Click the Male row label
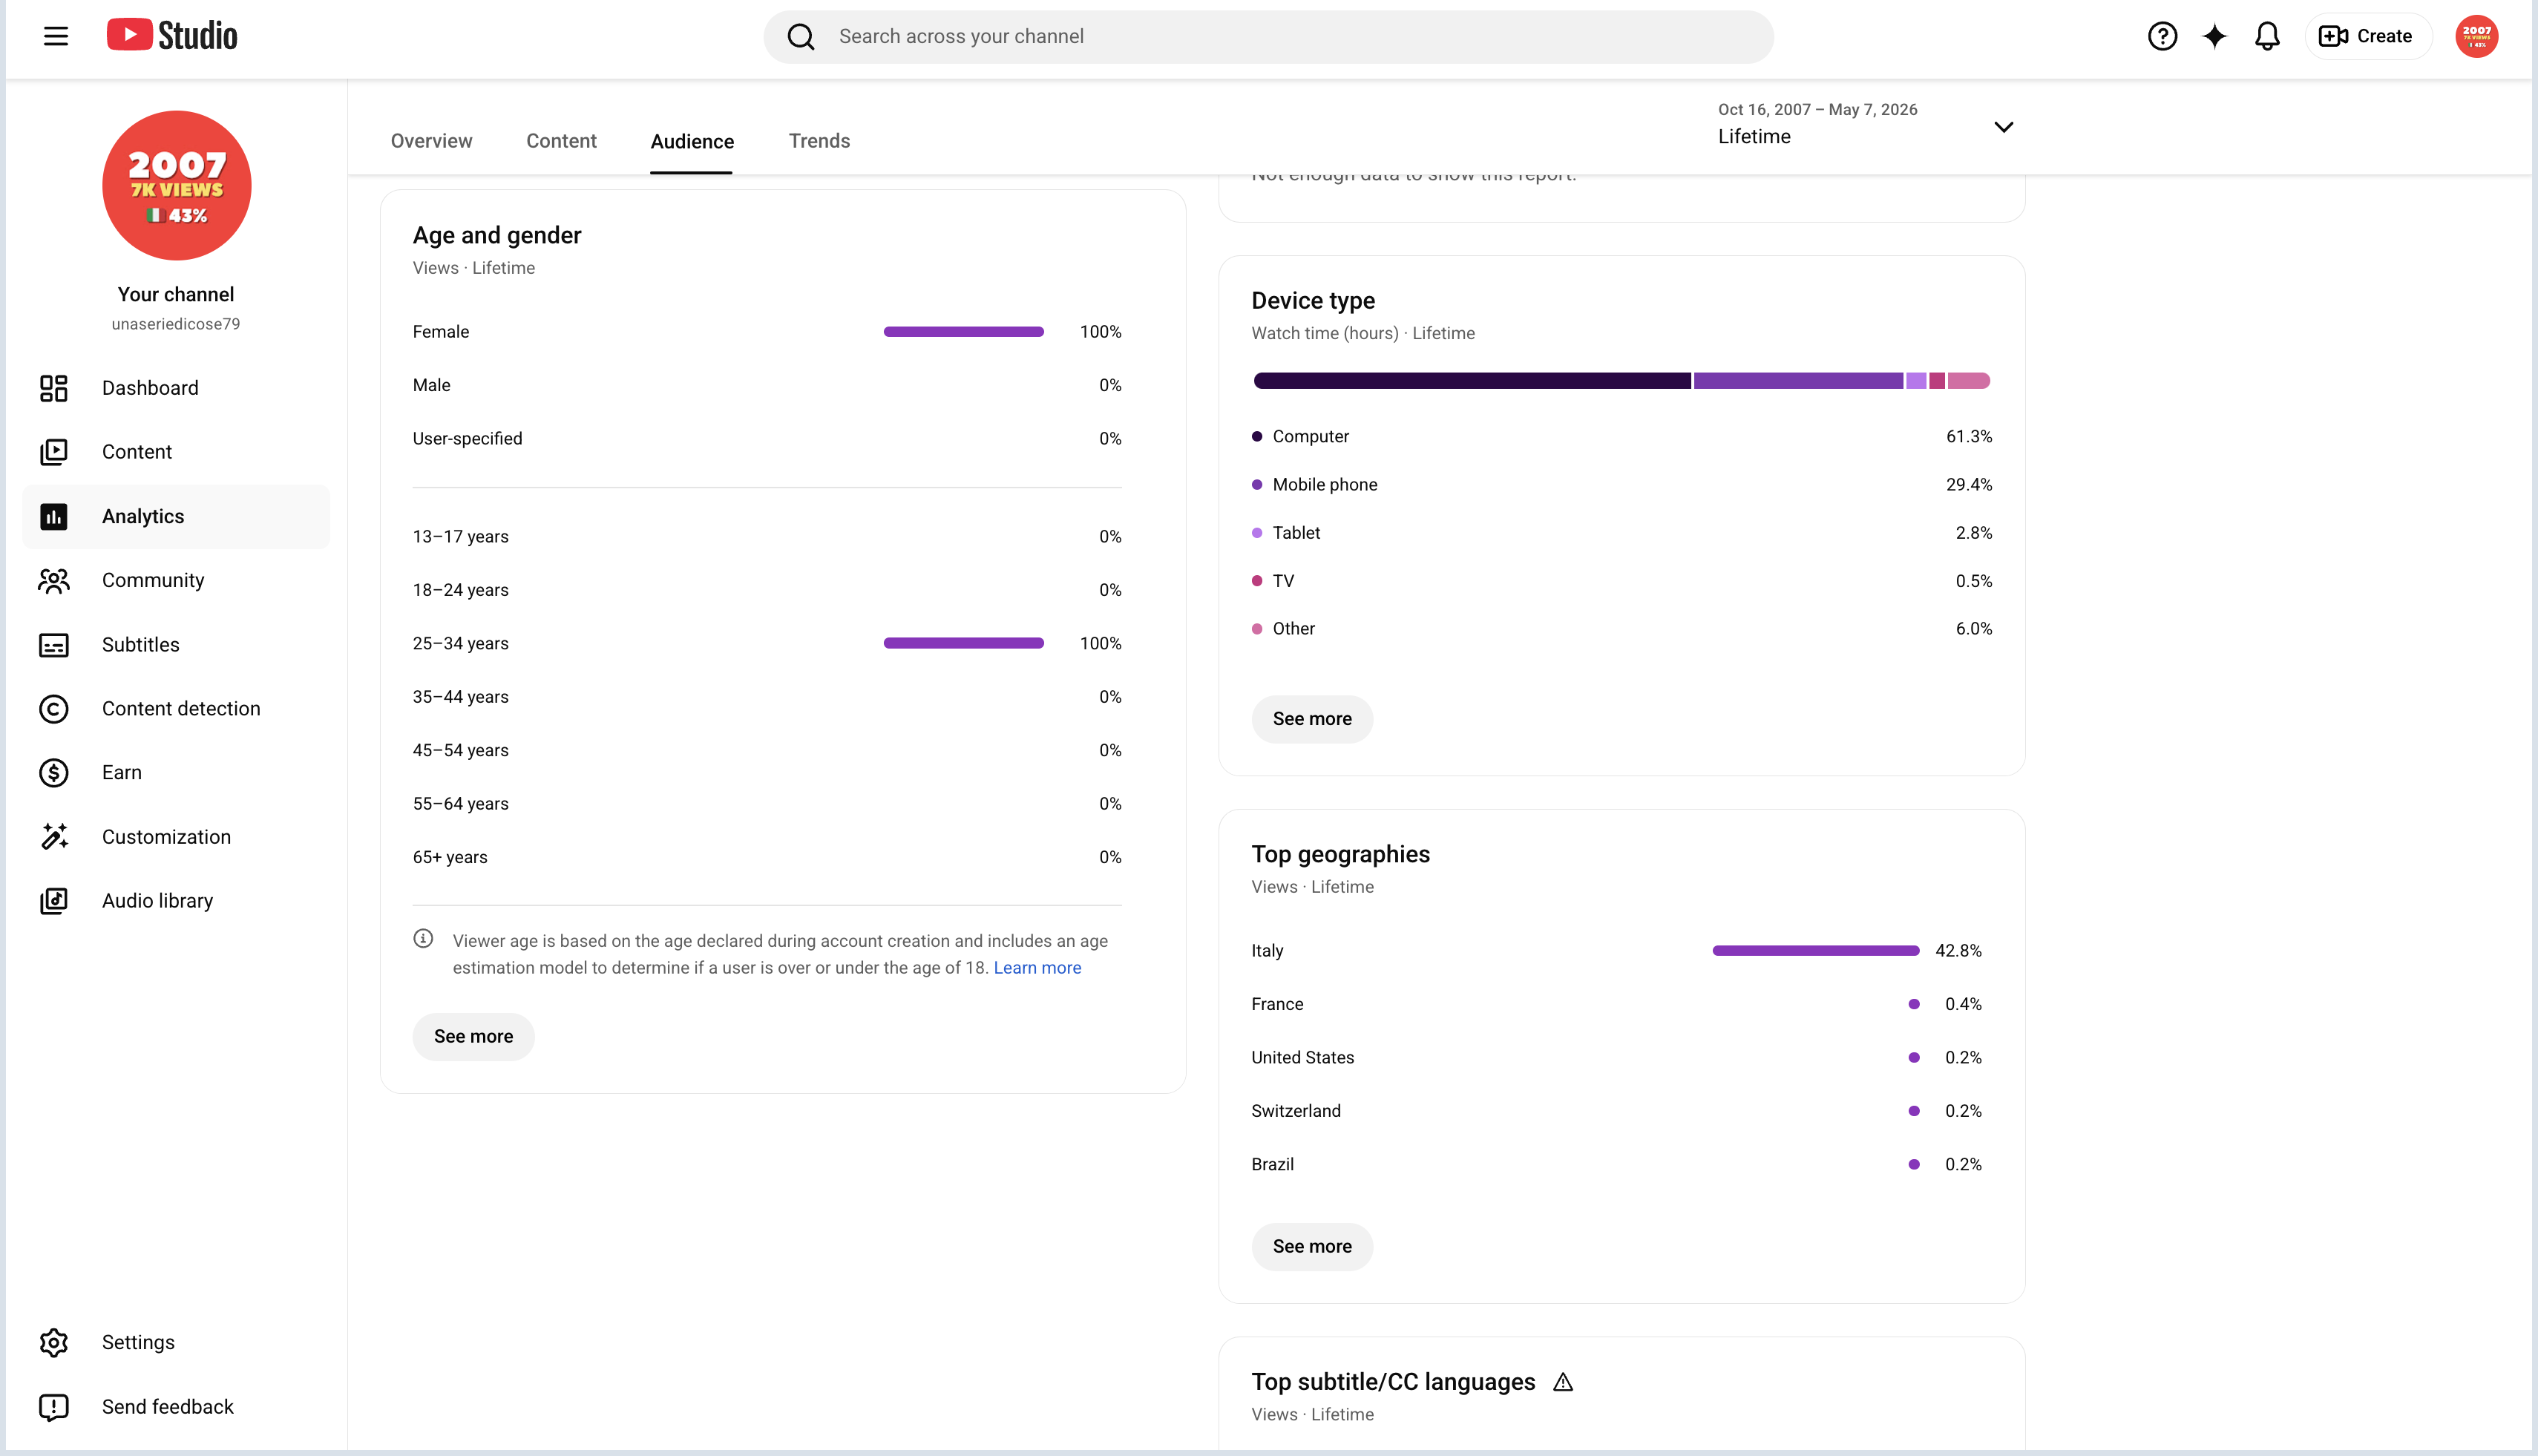Viewport: 2538px width, 1456px height. (431, 385)
